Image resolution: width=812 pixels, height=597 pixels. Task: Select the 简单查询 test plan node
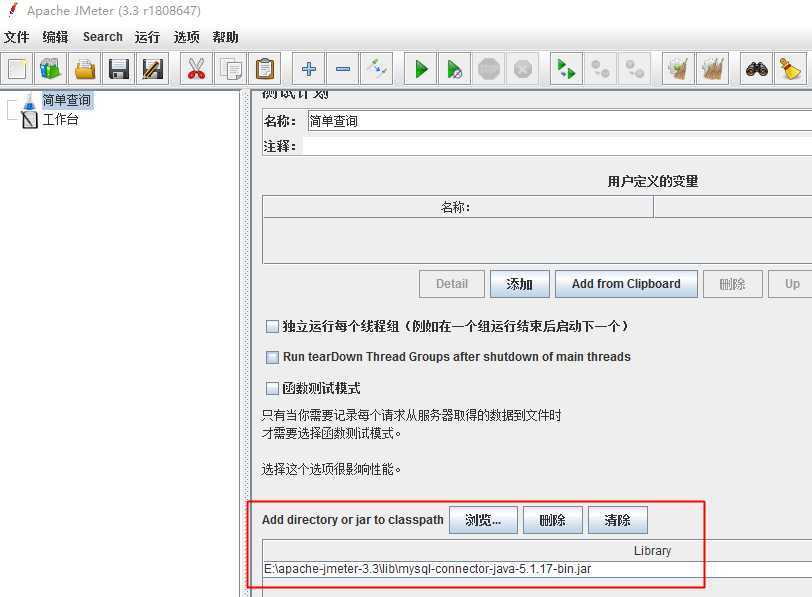[67, 100]
